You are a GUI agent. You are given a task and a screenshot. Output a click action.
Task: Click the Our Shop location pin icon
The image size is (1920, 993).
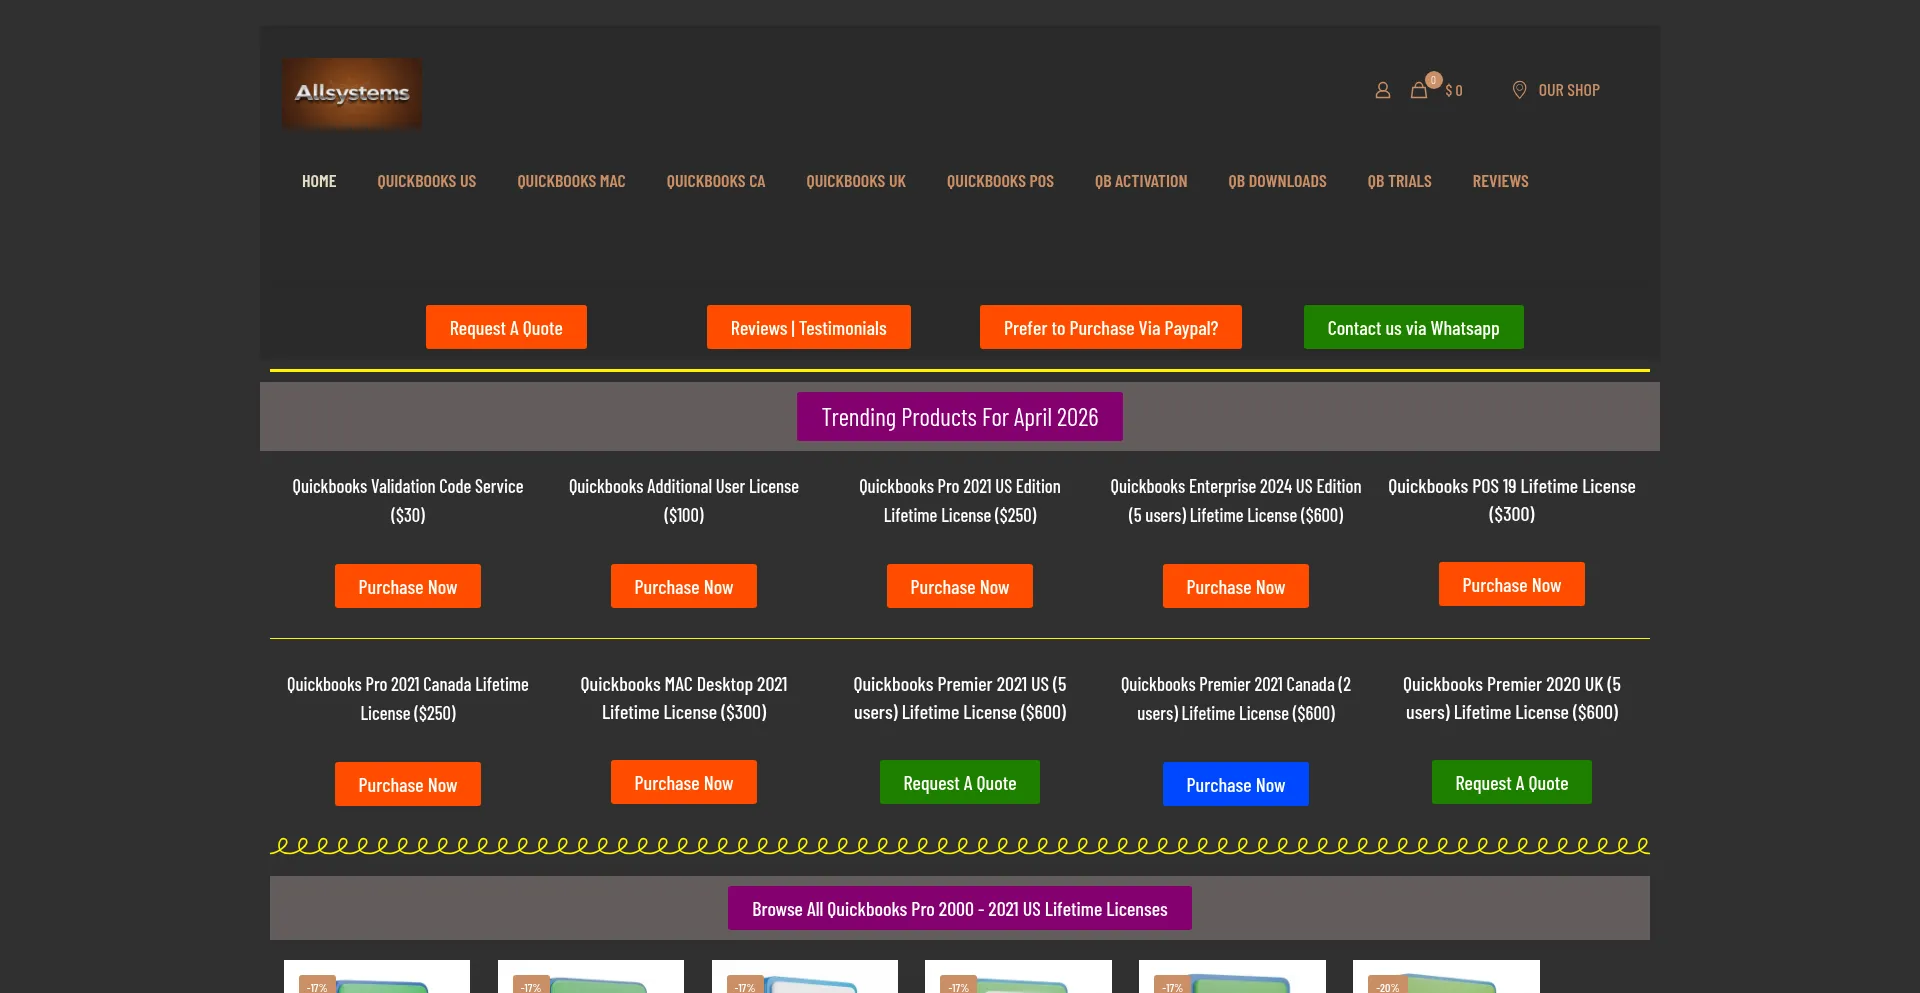pyautogui.click(x=1519, y=90)
